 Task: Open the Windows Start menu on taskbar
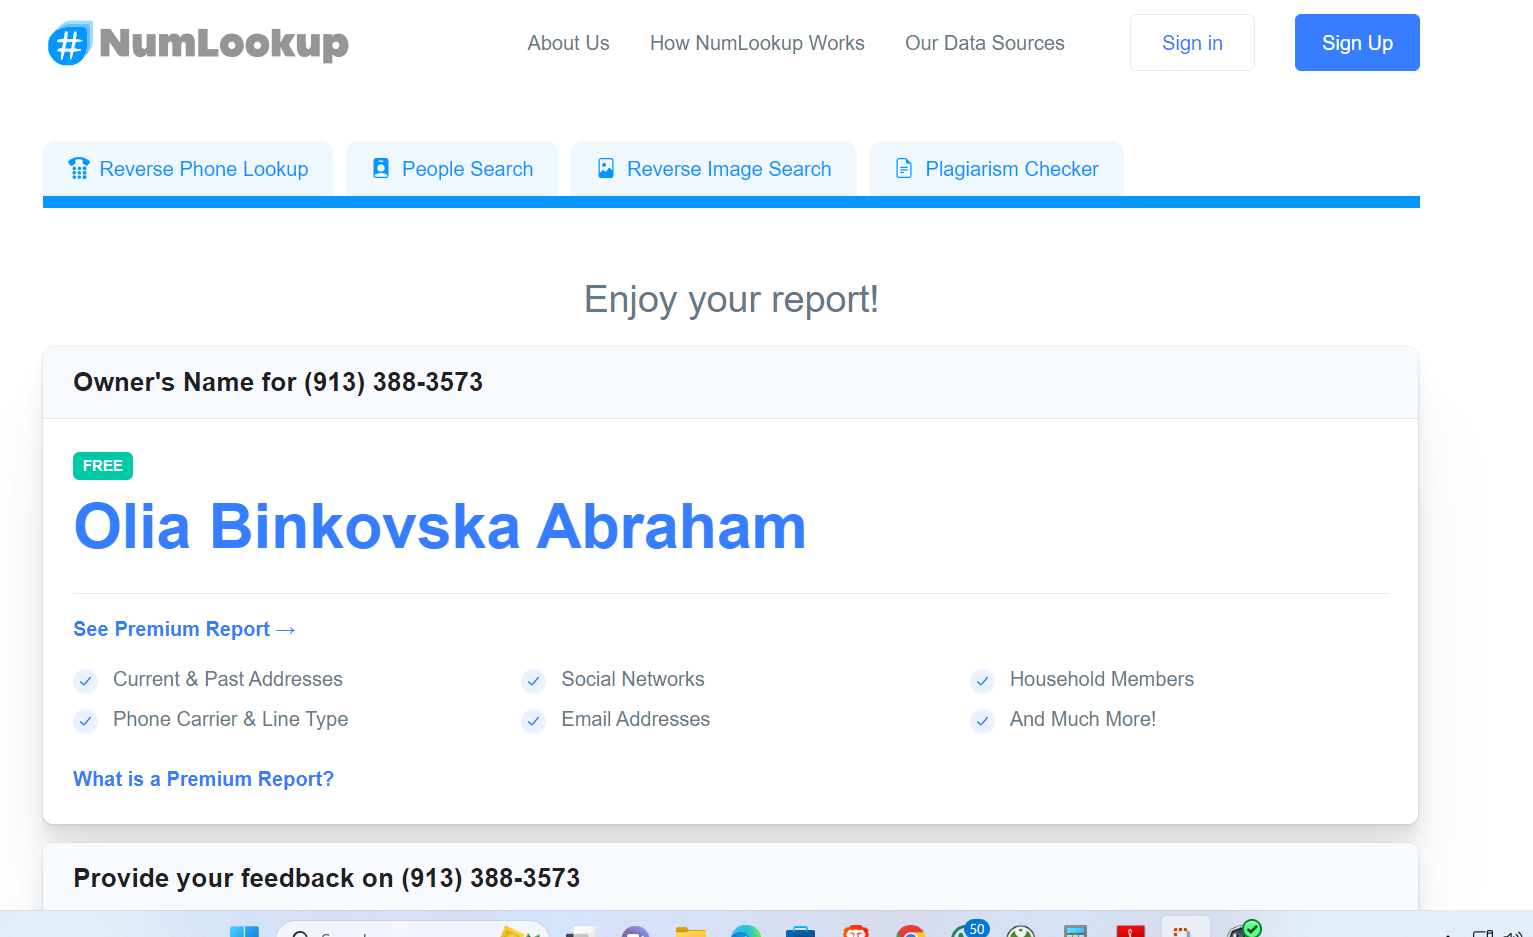244,931
